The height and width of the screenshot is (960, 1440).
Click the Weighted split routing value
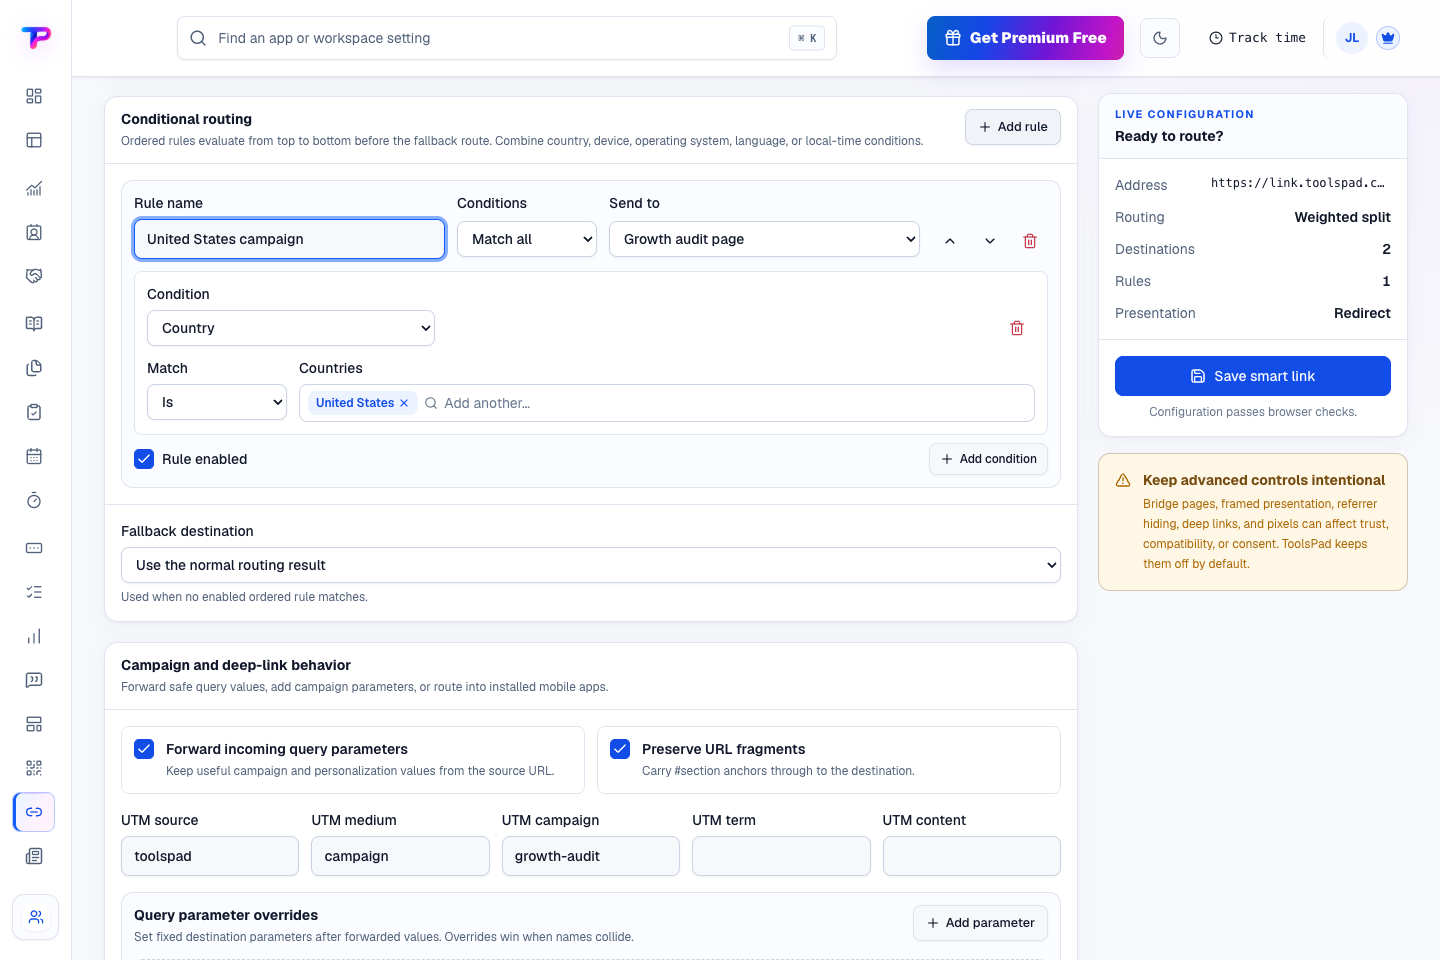tap(1342, 217)
